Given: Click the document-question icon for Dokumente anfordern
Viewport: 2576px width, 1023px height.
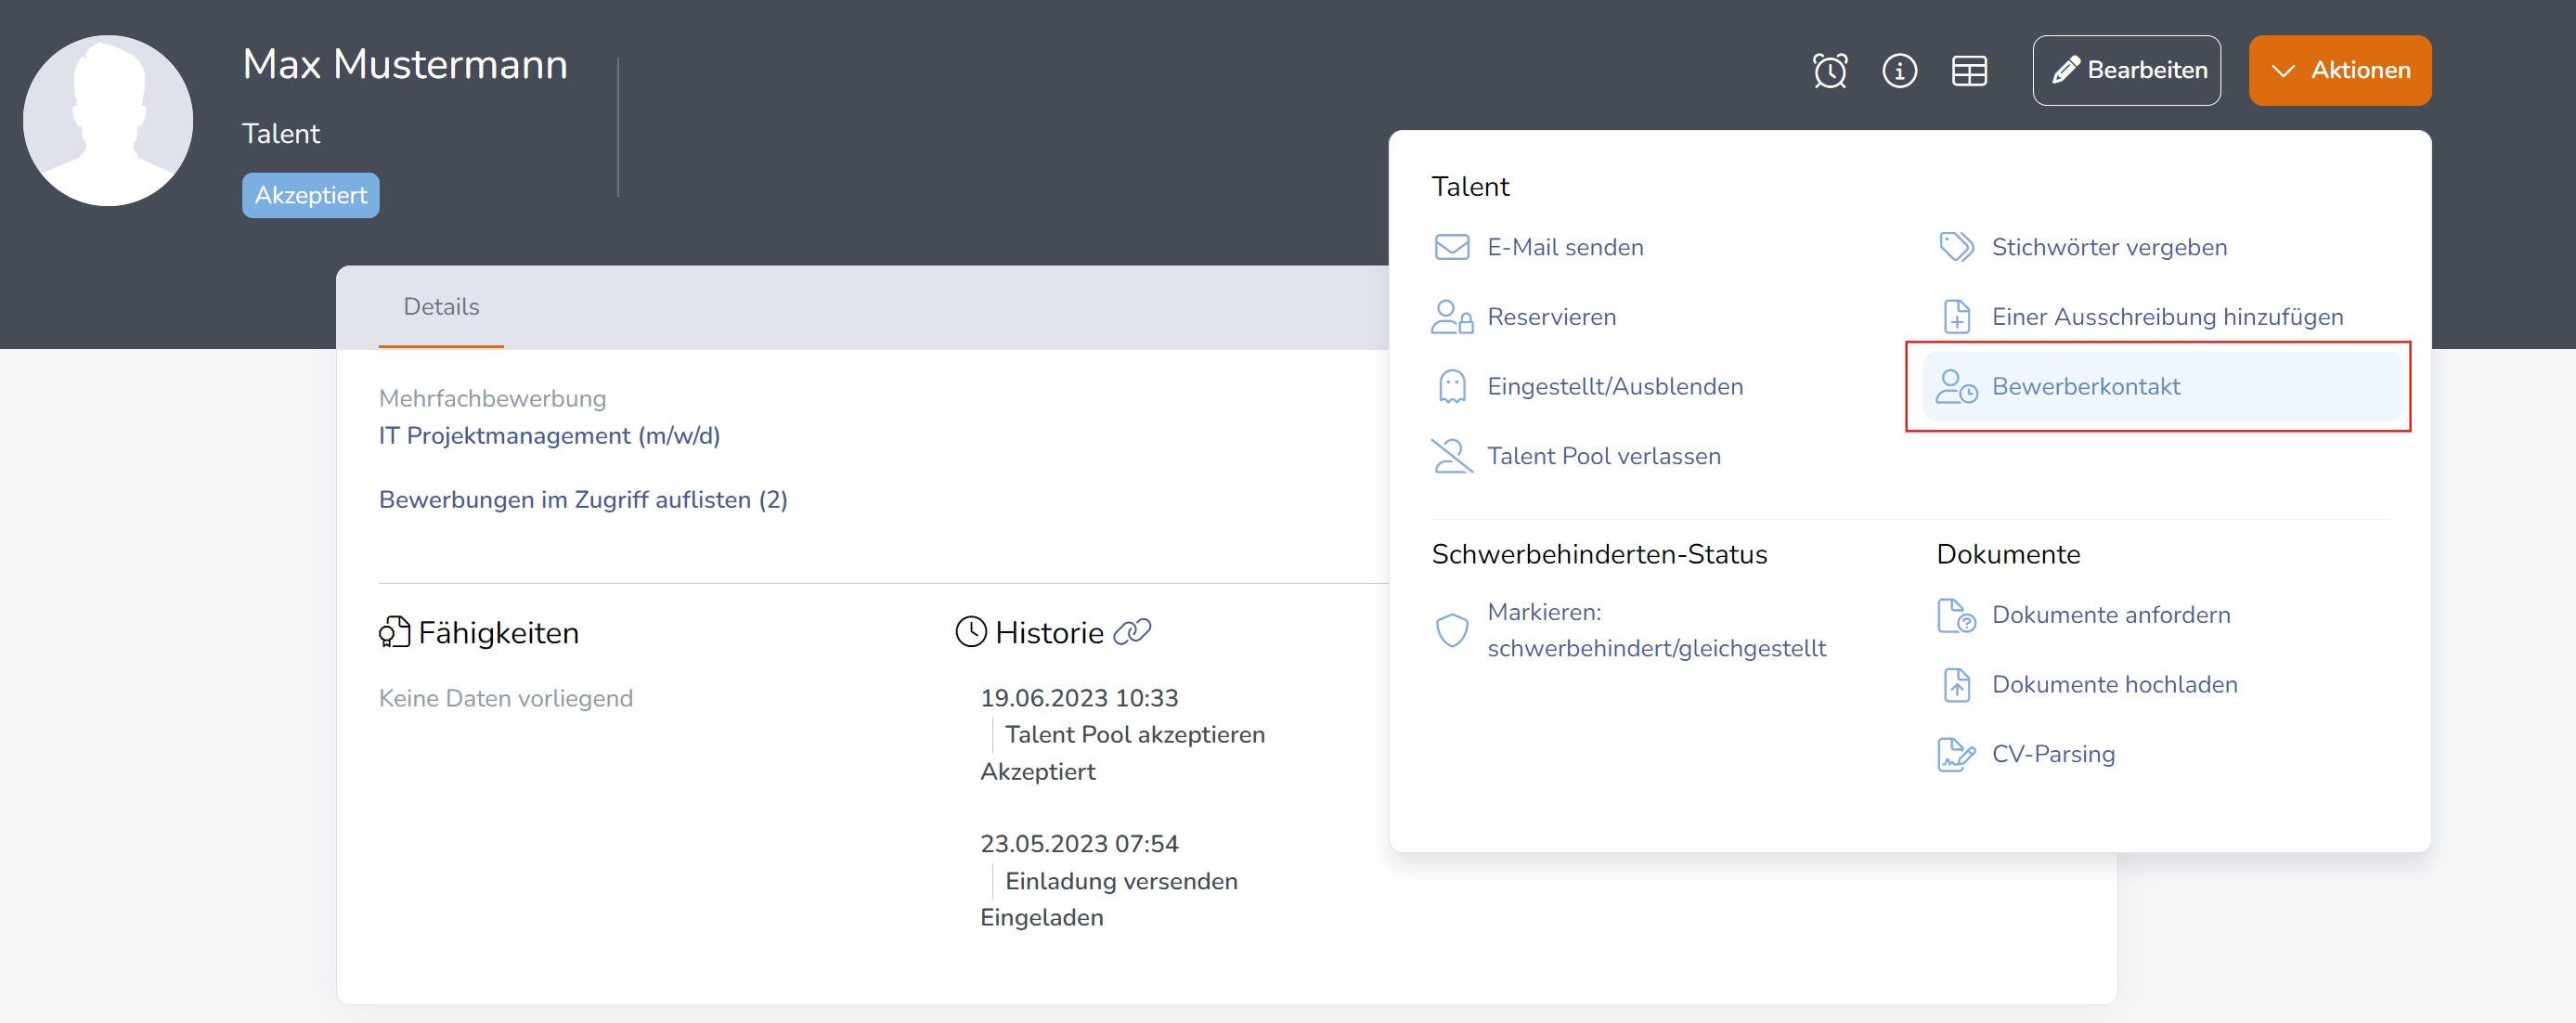Looking at the screenshot, I should click(1956, 615).
